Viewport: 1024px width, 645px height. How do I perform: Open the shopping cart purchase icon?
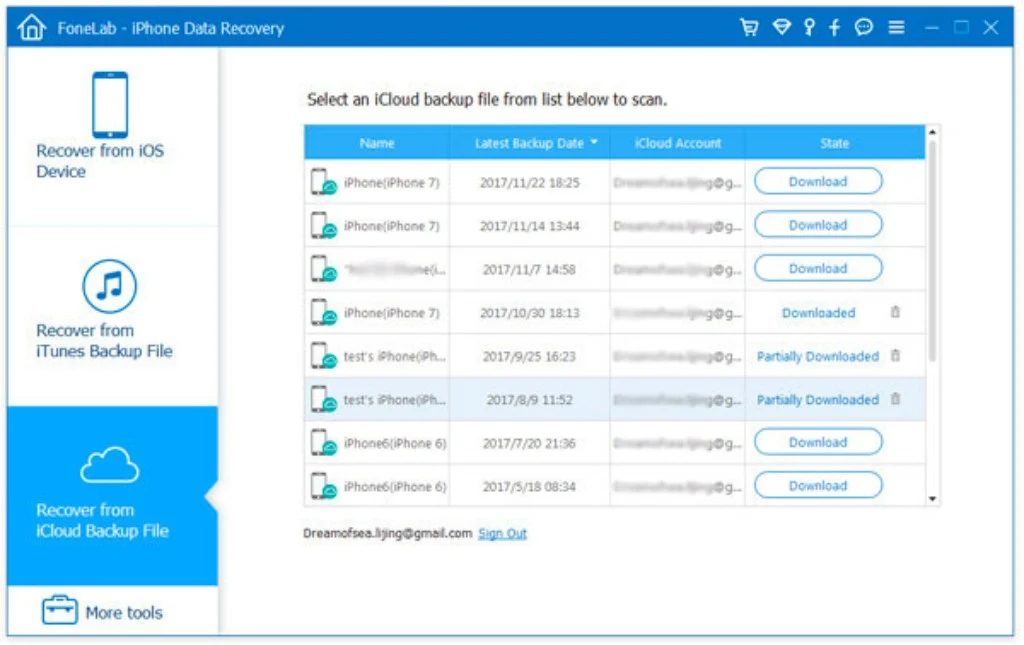[x=749, y=27]
